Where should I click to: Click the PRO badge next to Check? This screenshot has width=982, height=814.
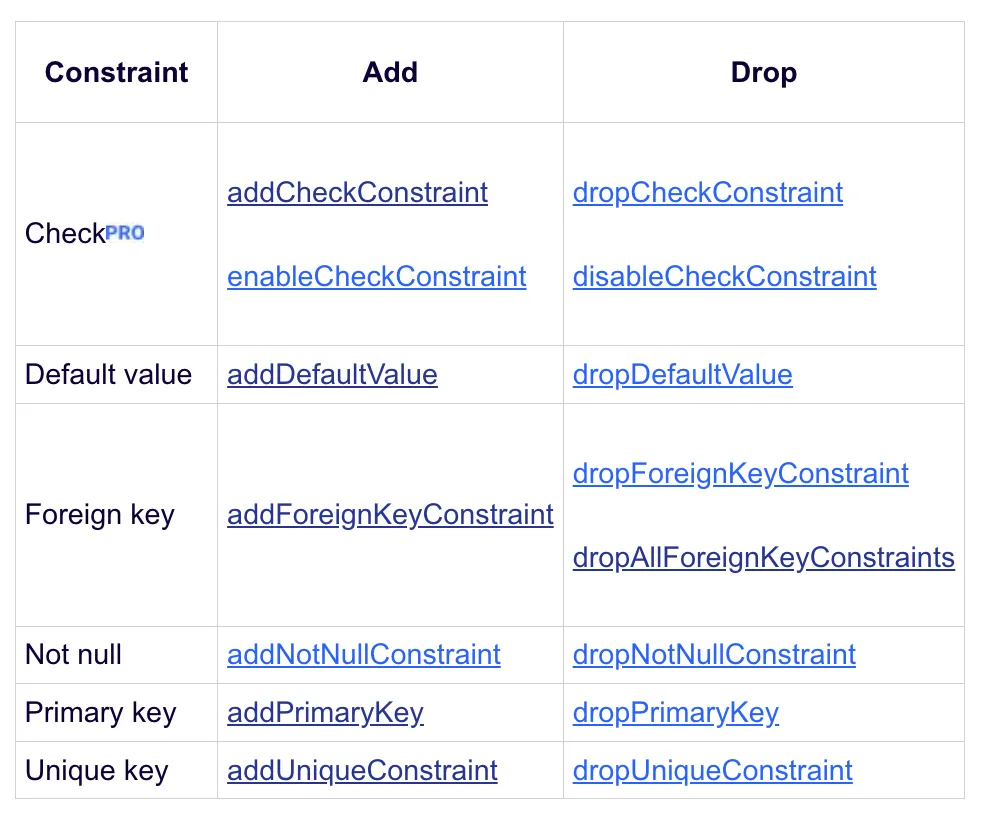125,233
